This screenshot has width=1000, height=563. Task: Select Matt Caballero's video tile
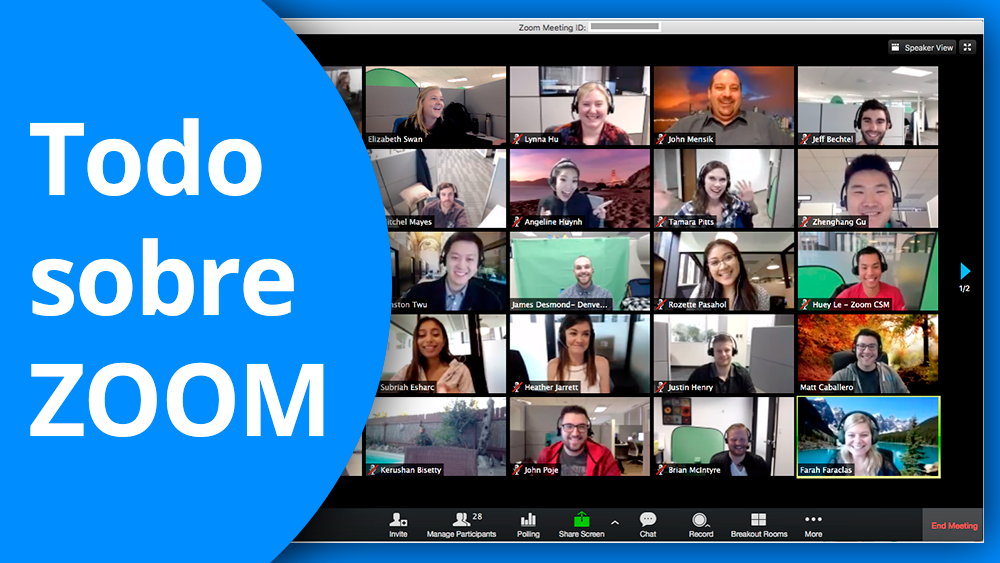[868, 354]
